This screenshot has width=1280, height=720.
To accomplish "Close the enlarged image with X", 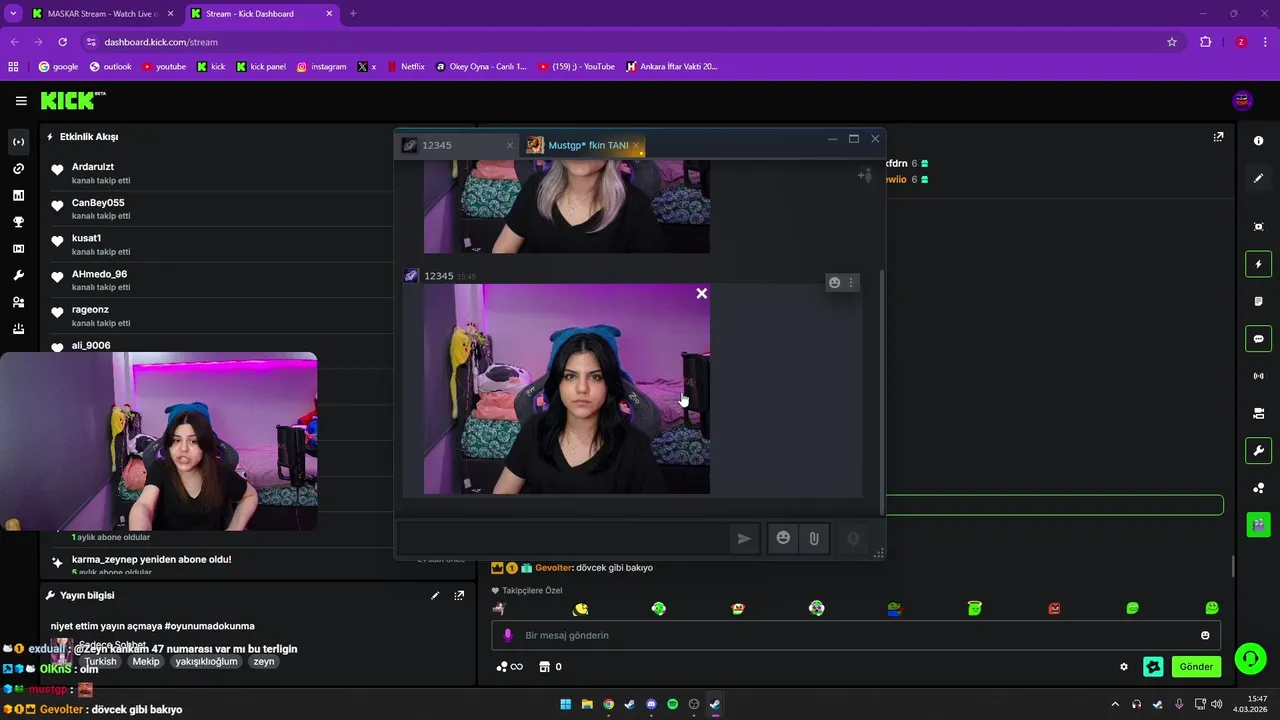I will pos(701,293).
